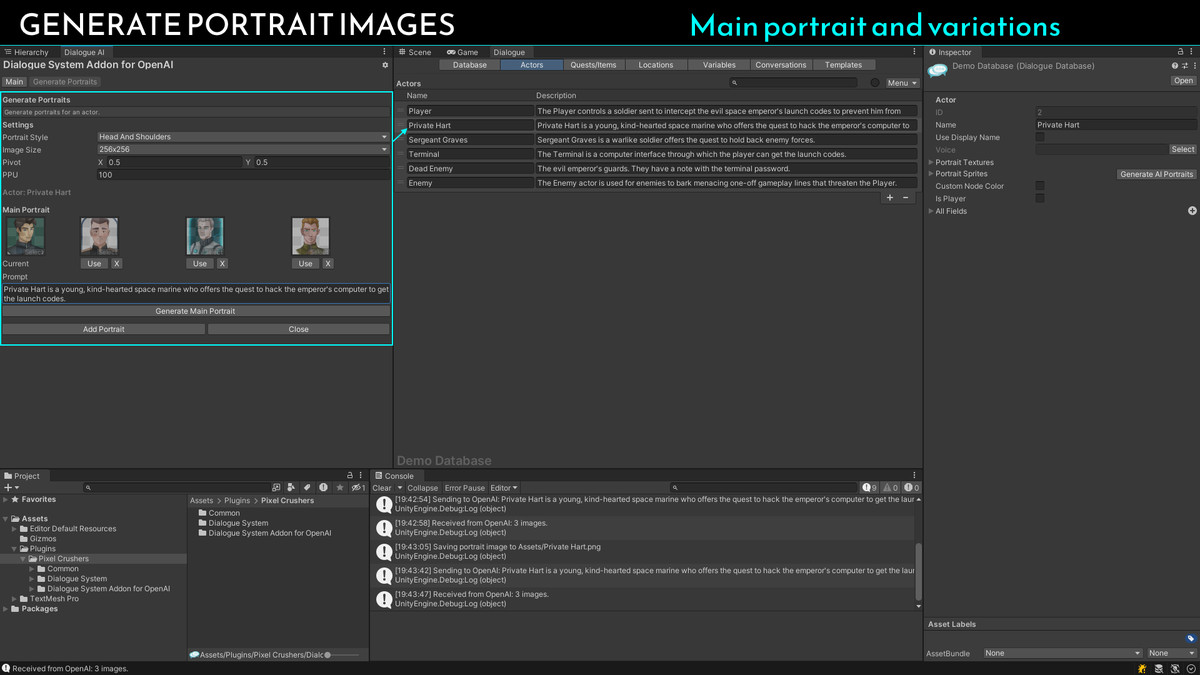Click Inspector panel lock icon

click(1179, 52)
